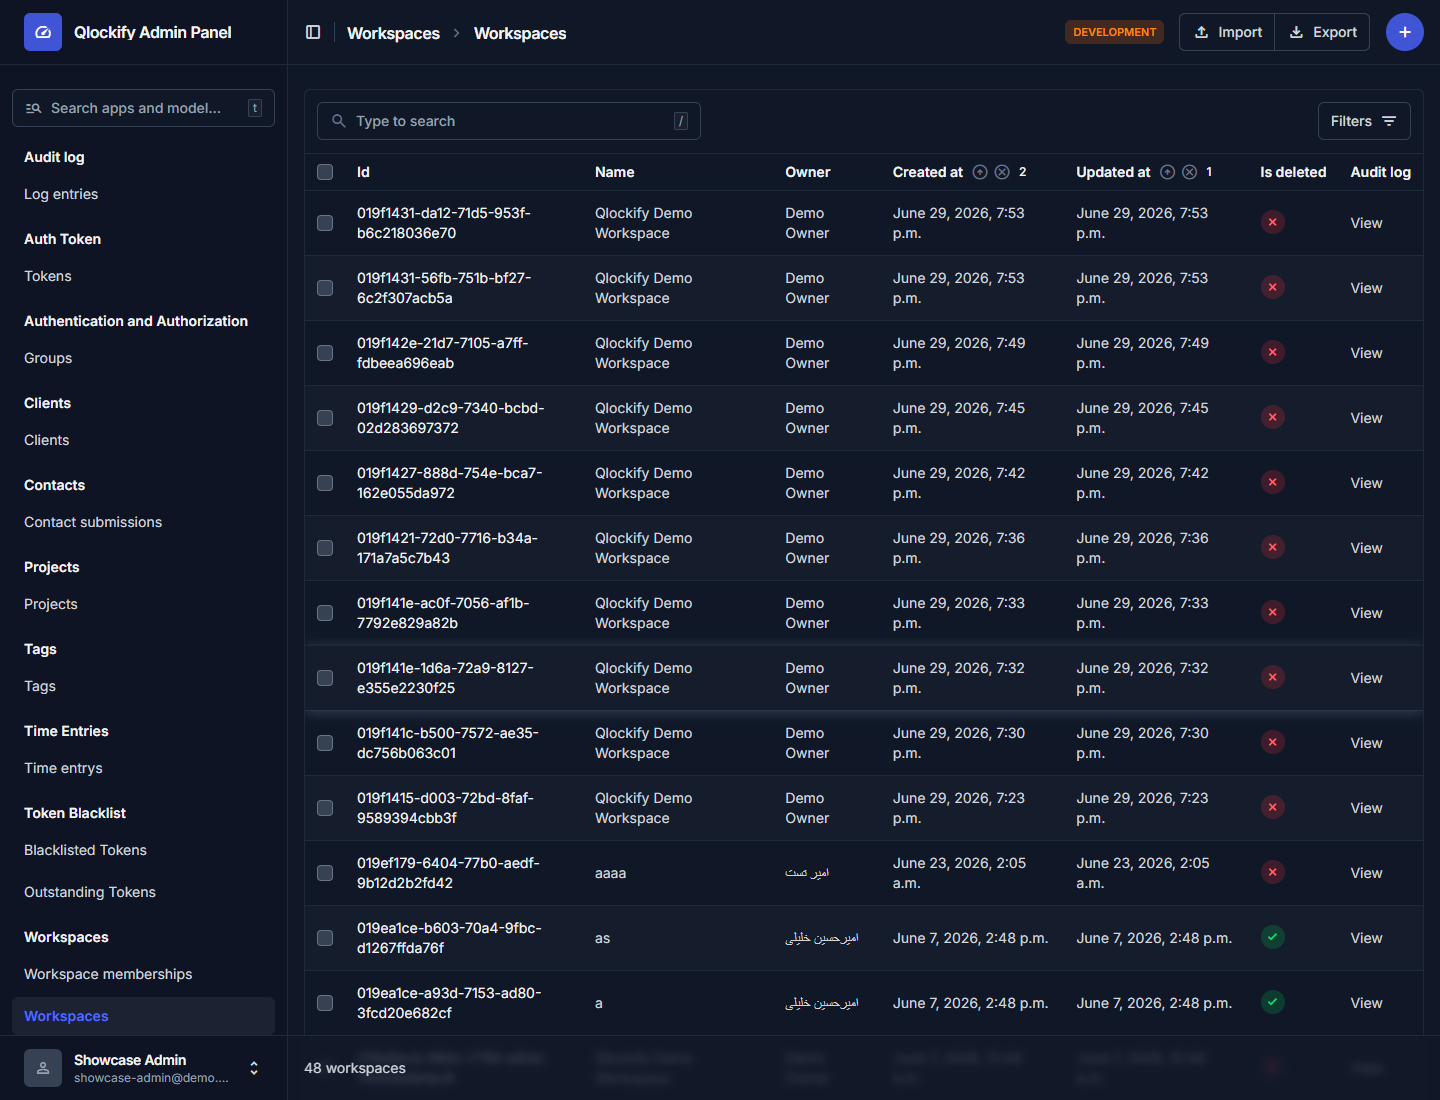Check the row 019f142e-21d7 checkbox
Screen dimensions: 1440x1100
coord(325,353)
